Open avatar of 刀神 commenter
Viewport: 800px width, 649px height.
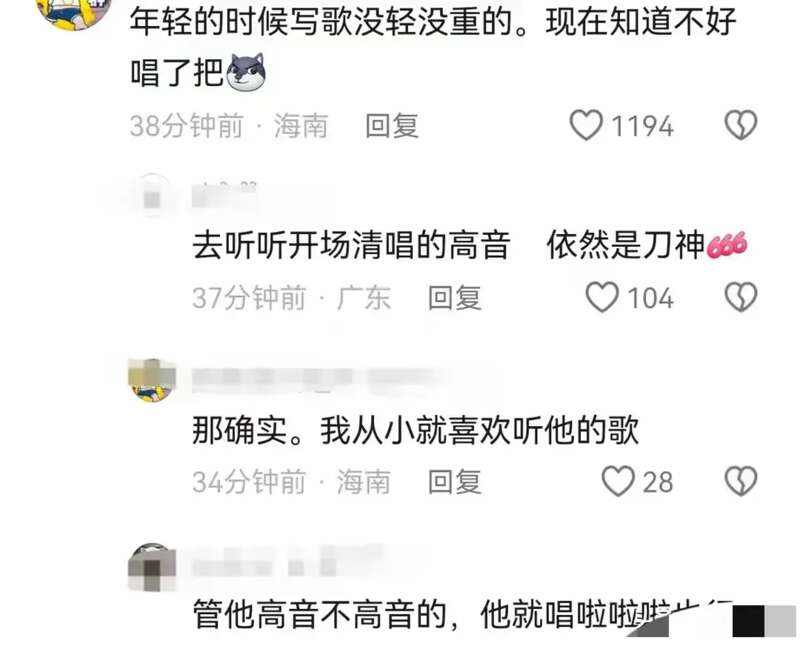[x=152, y=196]
